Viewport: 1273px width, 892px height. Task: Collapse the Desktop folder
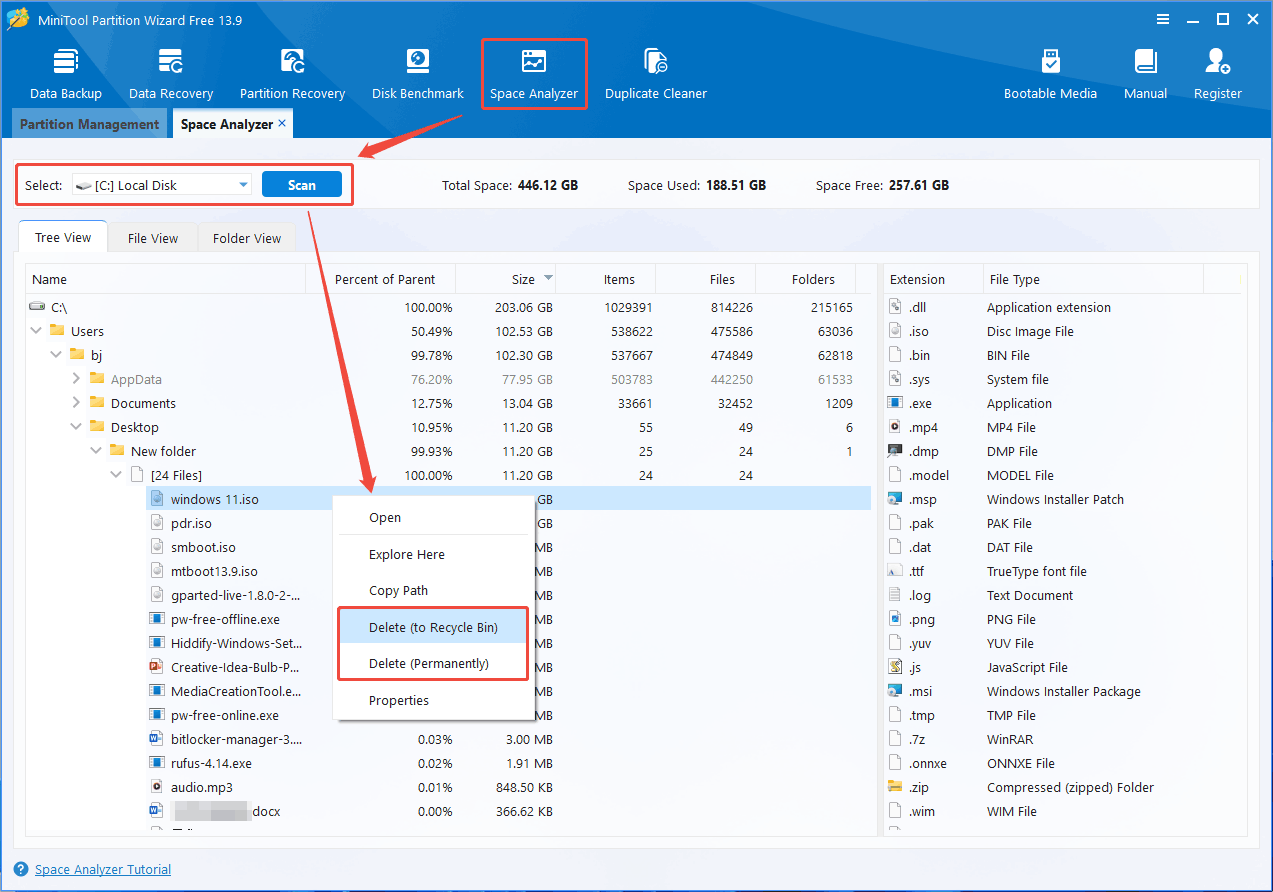77,427
